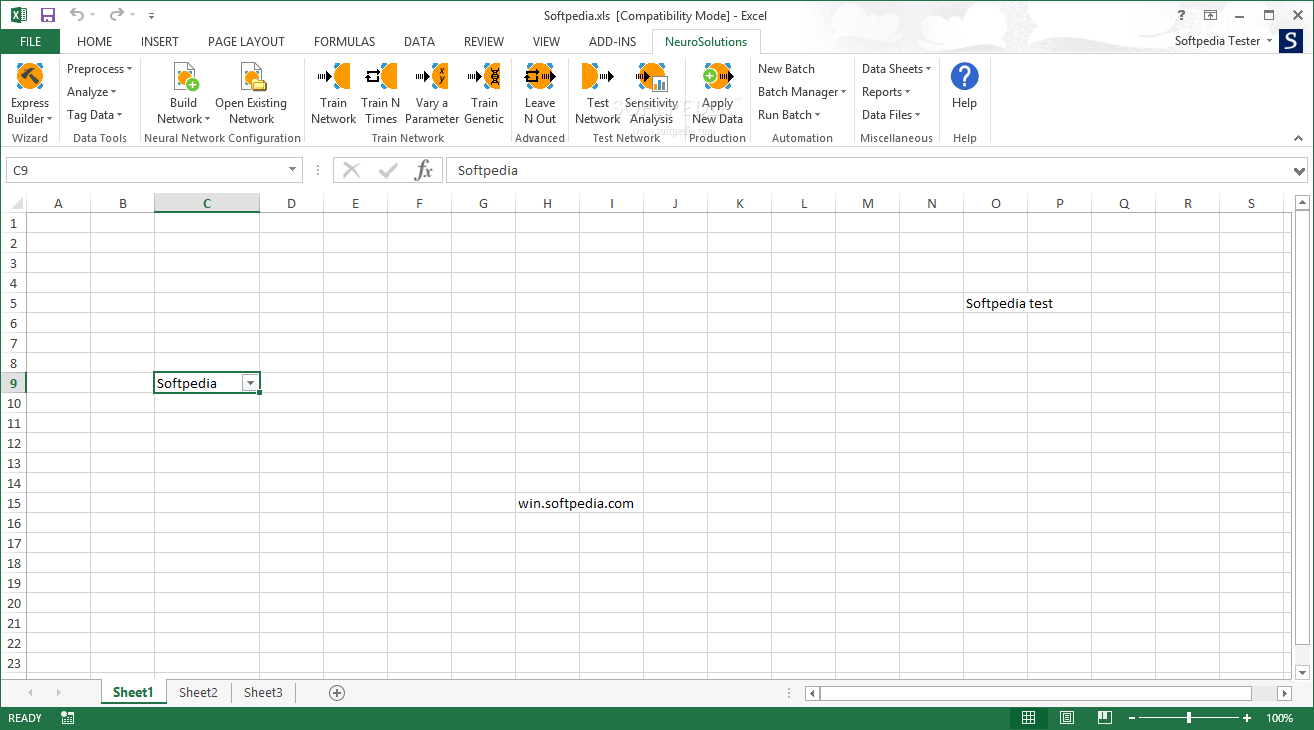This screenshot has height=730, width=1314.
Task: Open the Batch Manager dropdown
Action: pyautogui.click(x=802, y=92)
